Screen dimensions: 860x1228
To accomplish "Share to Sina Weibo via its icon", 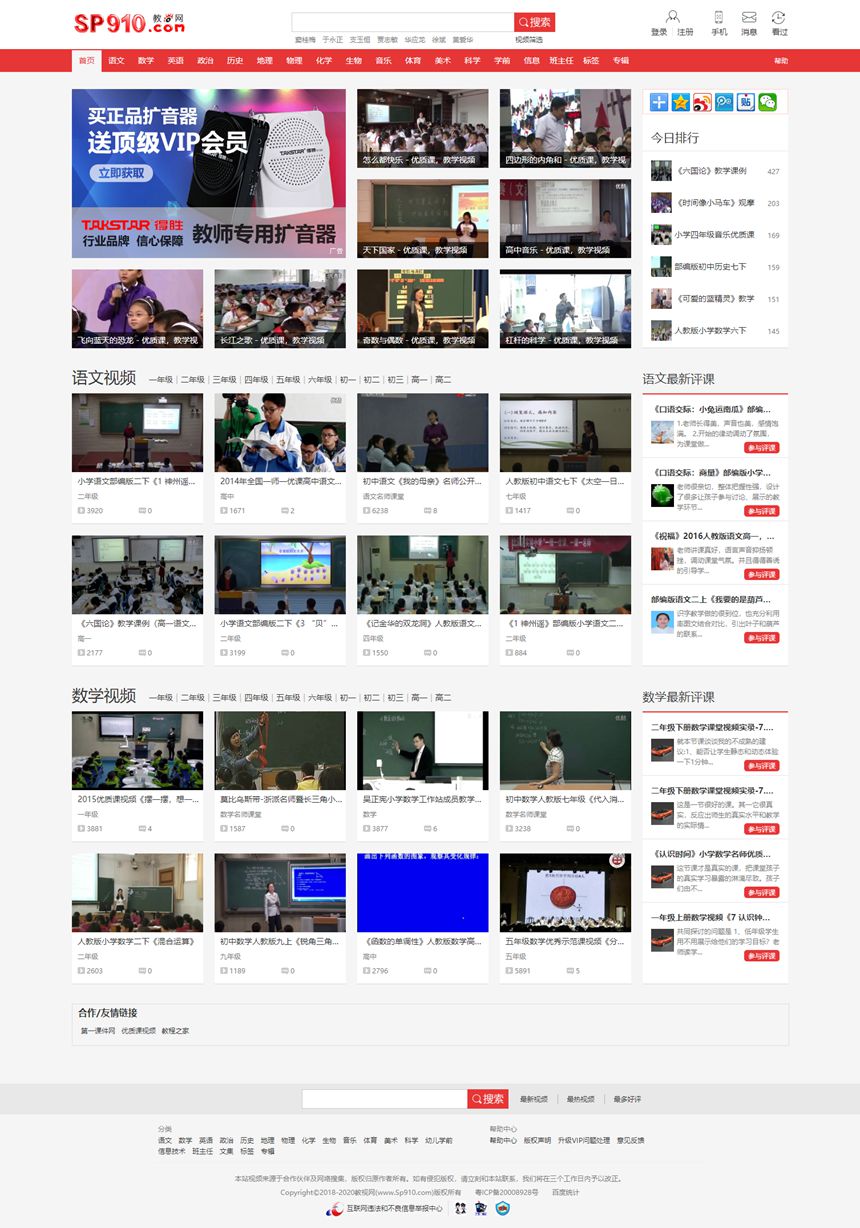I will coord(702,102).
